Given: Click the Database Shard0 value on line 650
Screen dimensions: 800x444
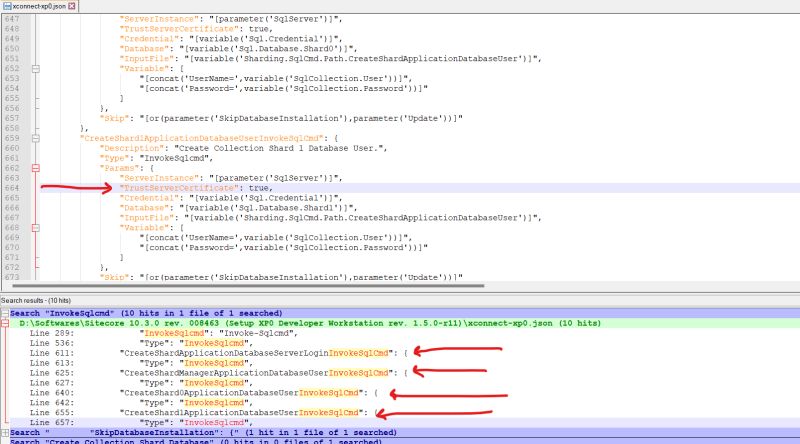Looking at the screenshot, I should click(x=268, y=48).
